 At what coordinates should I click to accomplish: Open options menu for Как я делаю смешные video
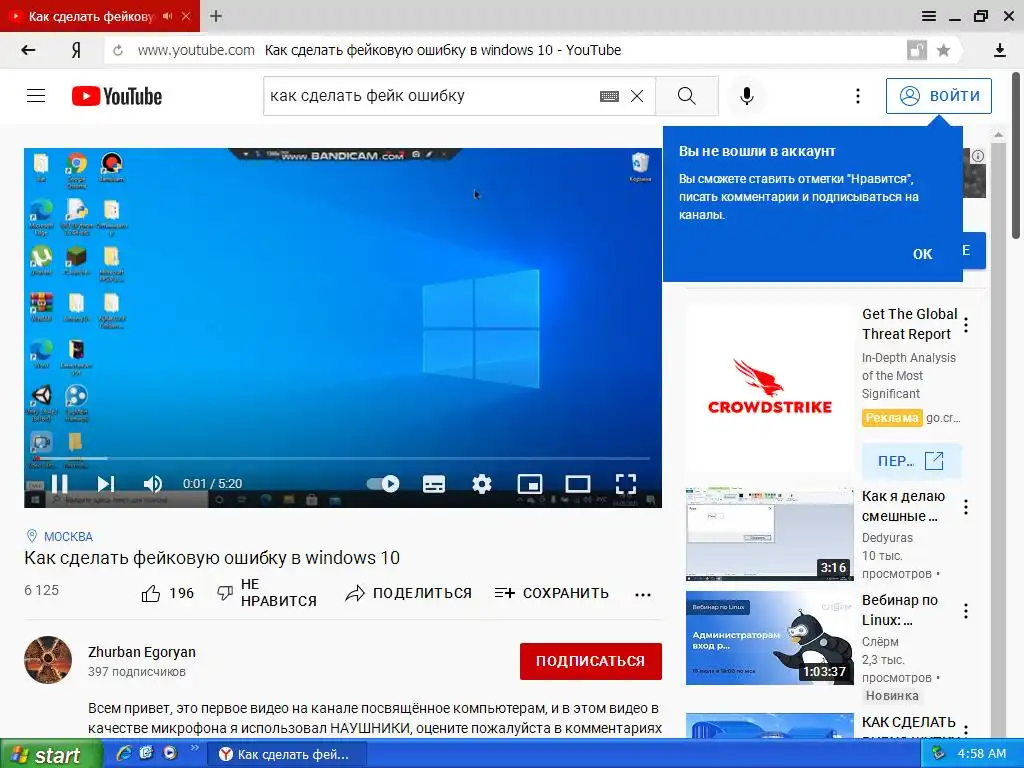pos(966,507)
